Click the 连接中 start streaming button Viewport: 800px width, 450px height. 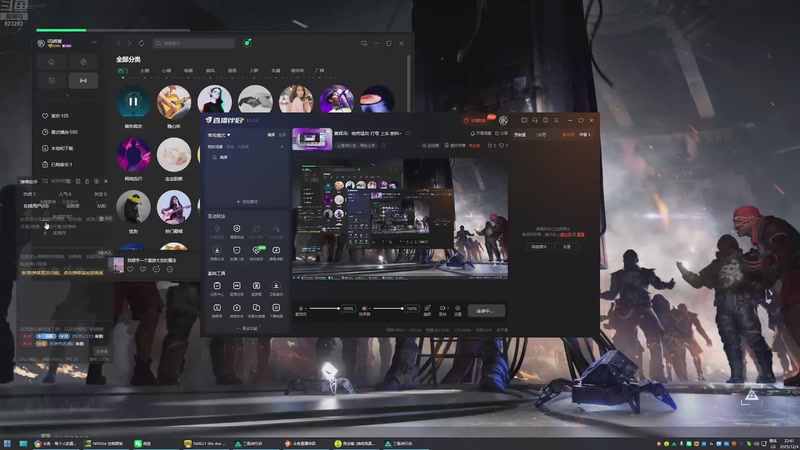pos(486,310)
